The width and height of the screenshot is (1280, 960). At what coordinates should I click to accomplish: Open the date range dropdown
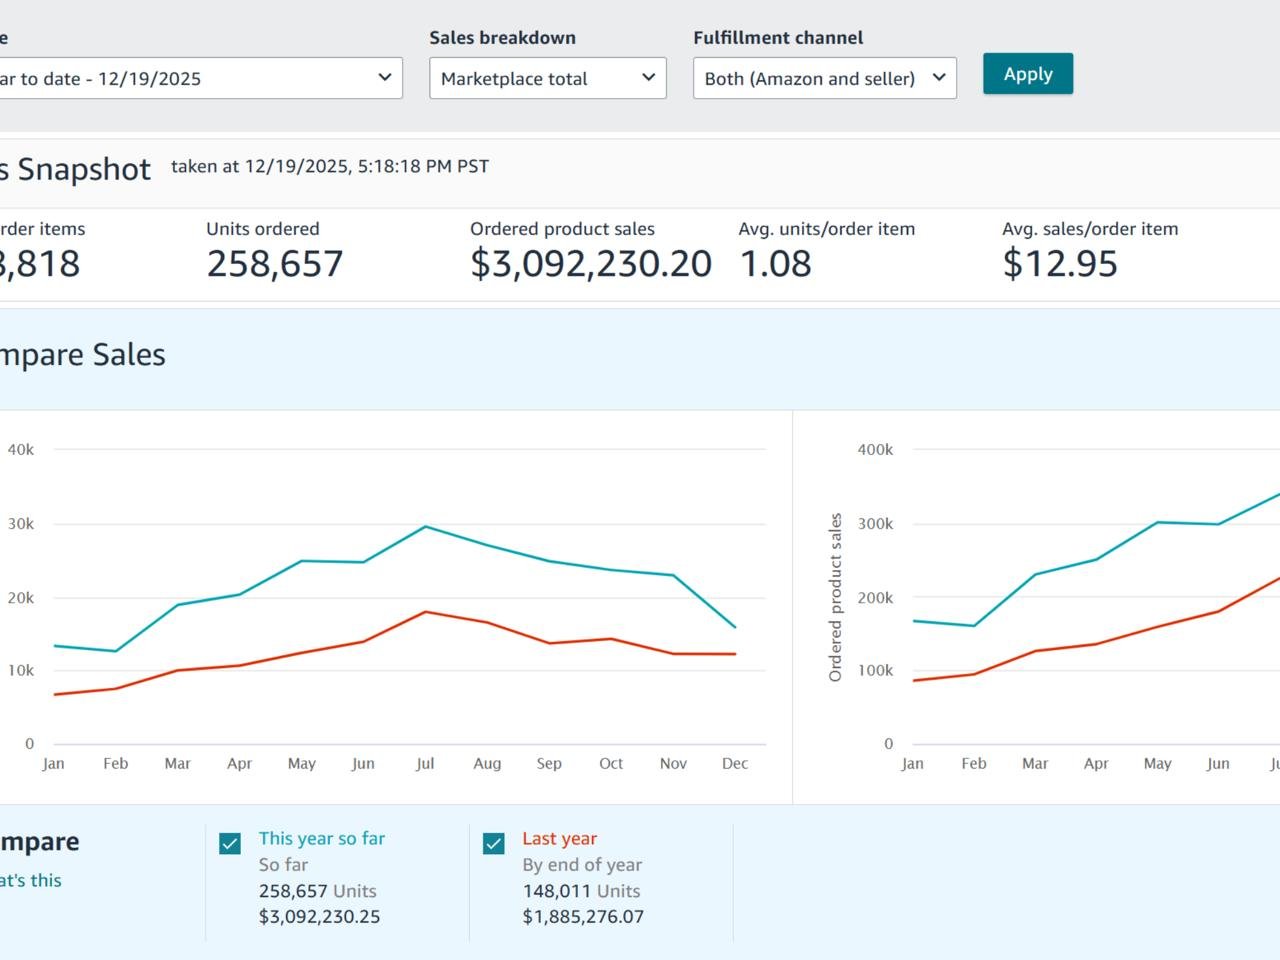200,78
